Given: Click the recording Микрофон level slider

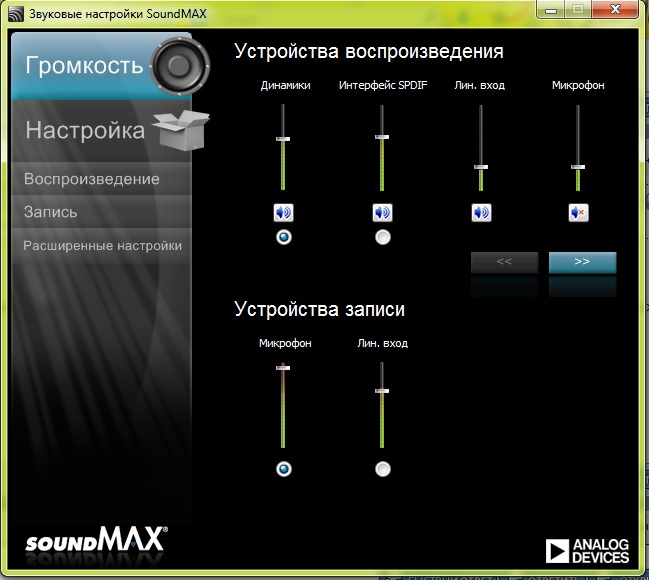Looking at the screenshot, I should [x=284, y=368].
